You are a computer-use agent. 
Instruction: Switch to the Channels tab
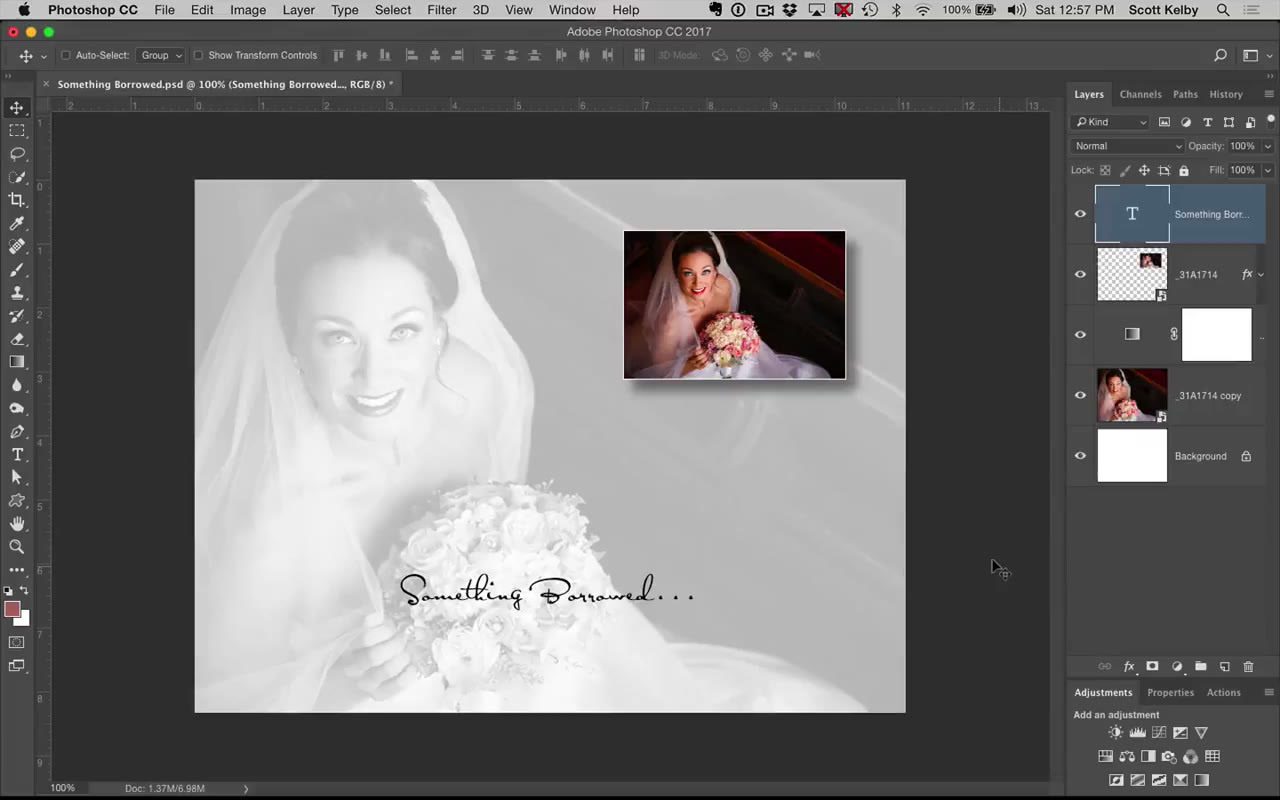[x=1140, y=93]
